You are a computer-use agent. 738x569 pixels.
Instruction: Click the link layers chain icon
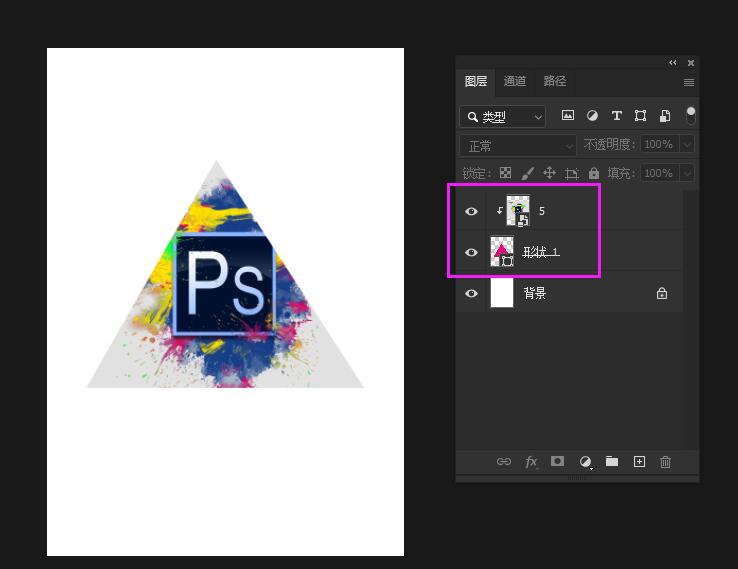(504, 462)
